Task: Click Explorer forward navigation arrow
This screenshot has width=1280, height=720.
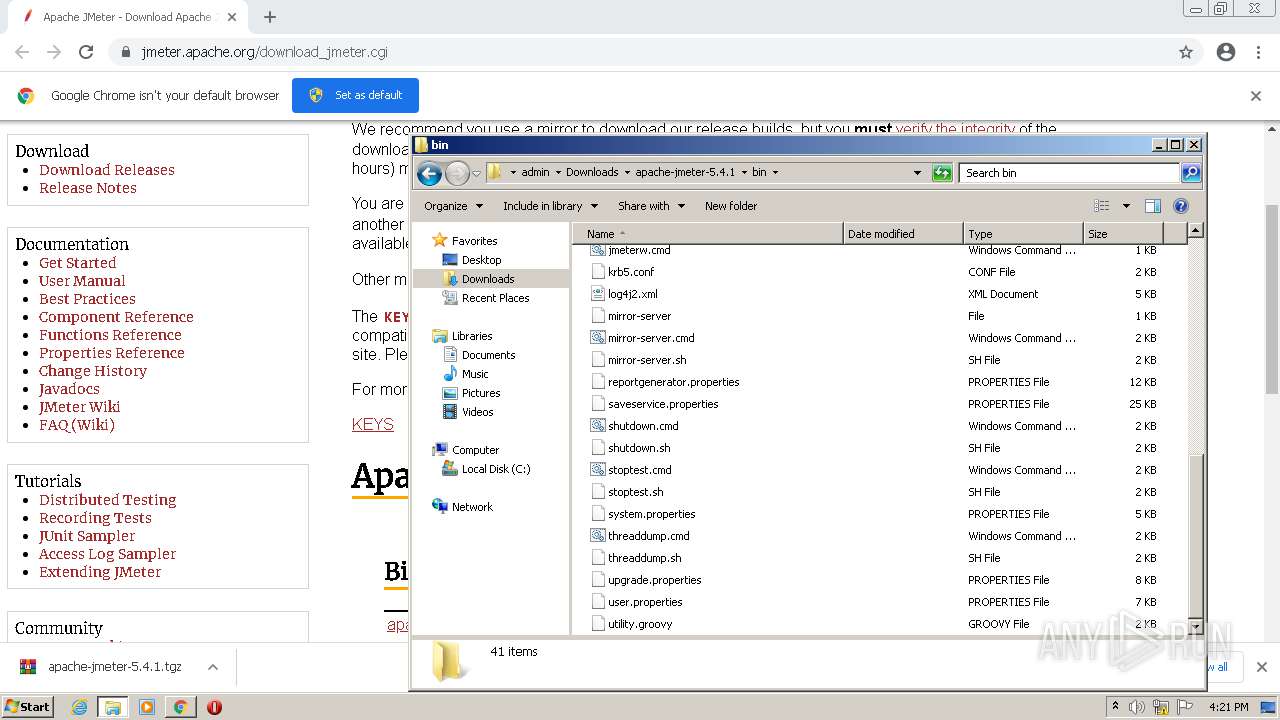Action: [457, 173]
